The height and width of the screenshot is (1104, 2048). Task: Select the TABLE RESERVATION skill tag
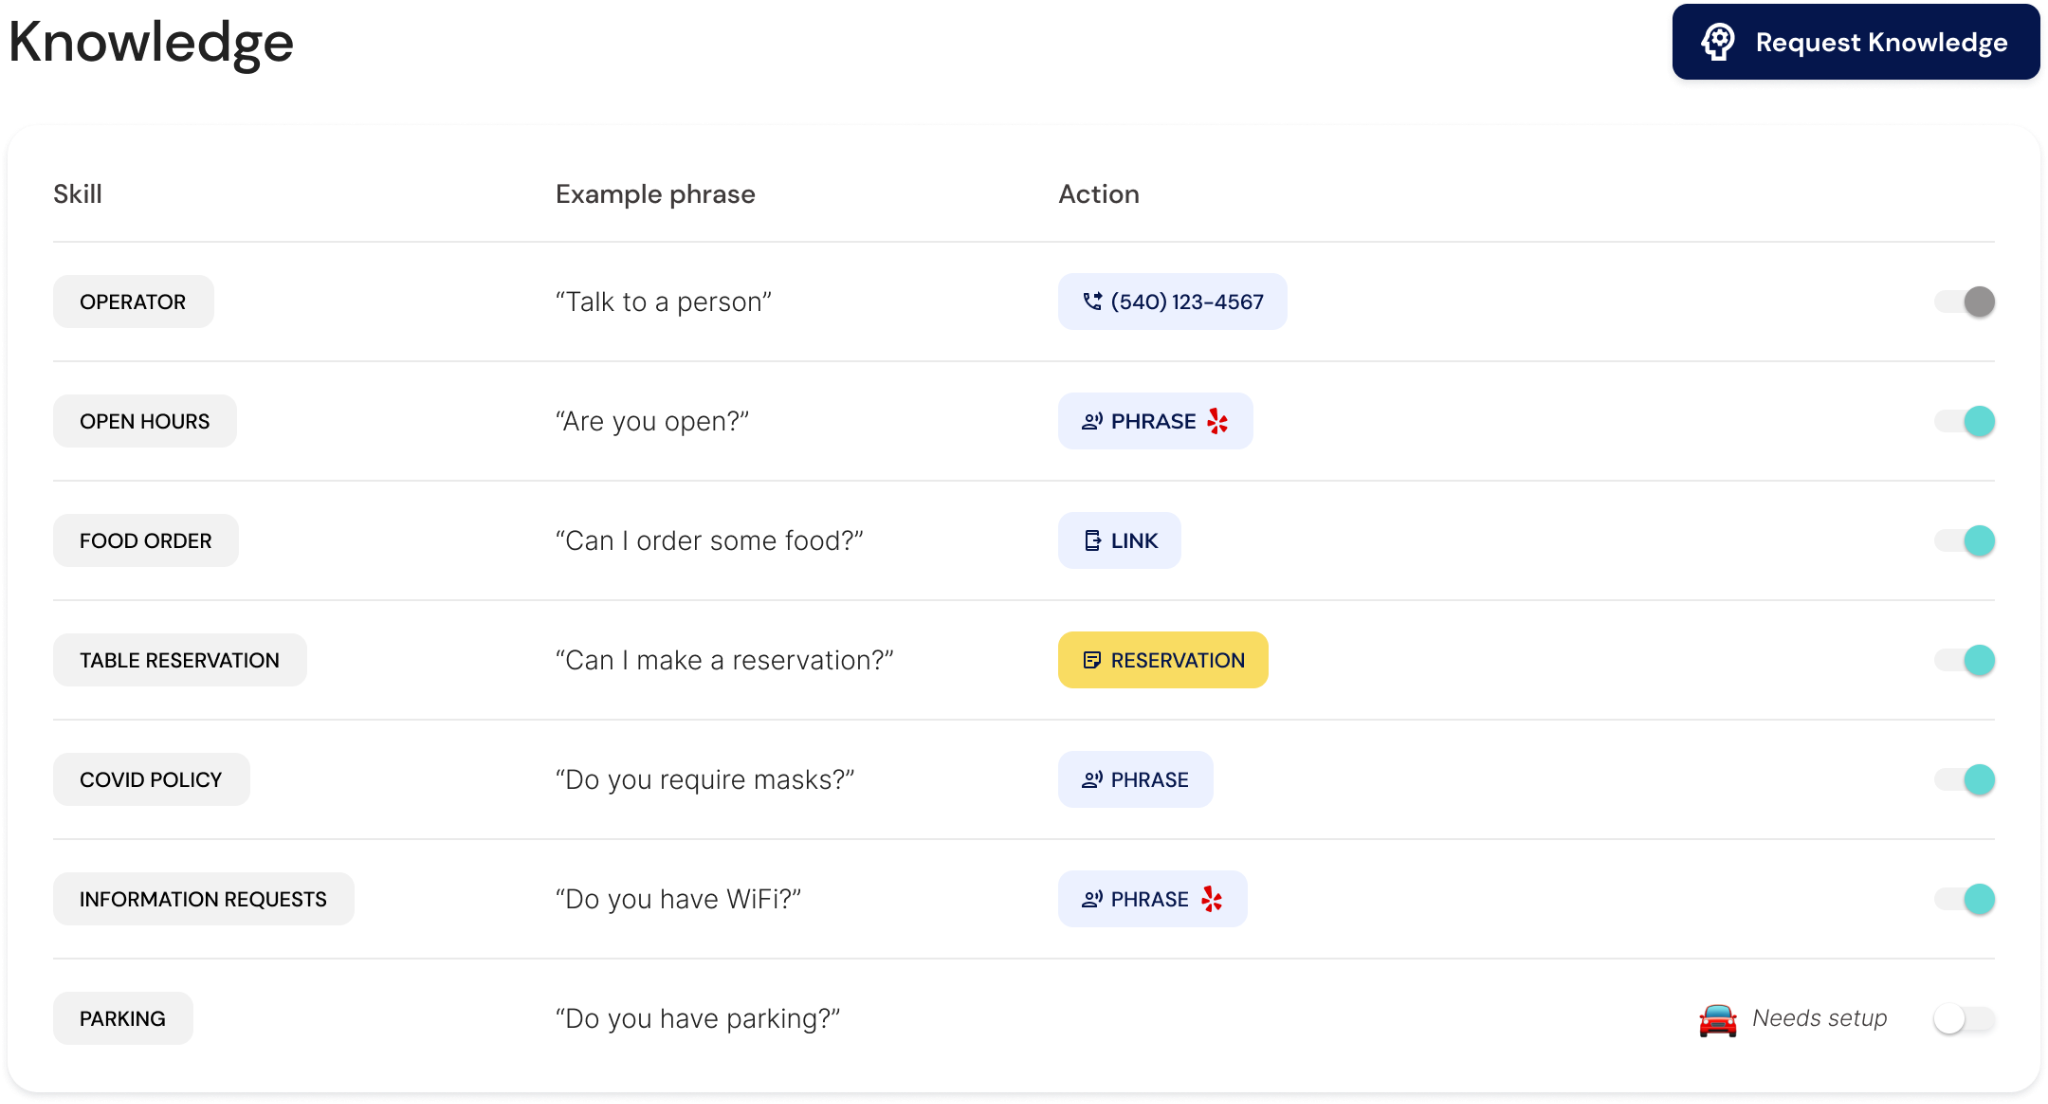tap(180, 660)
